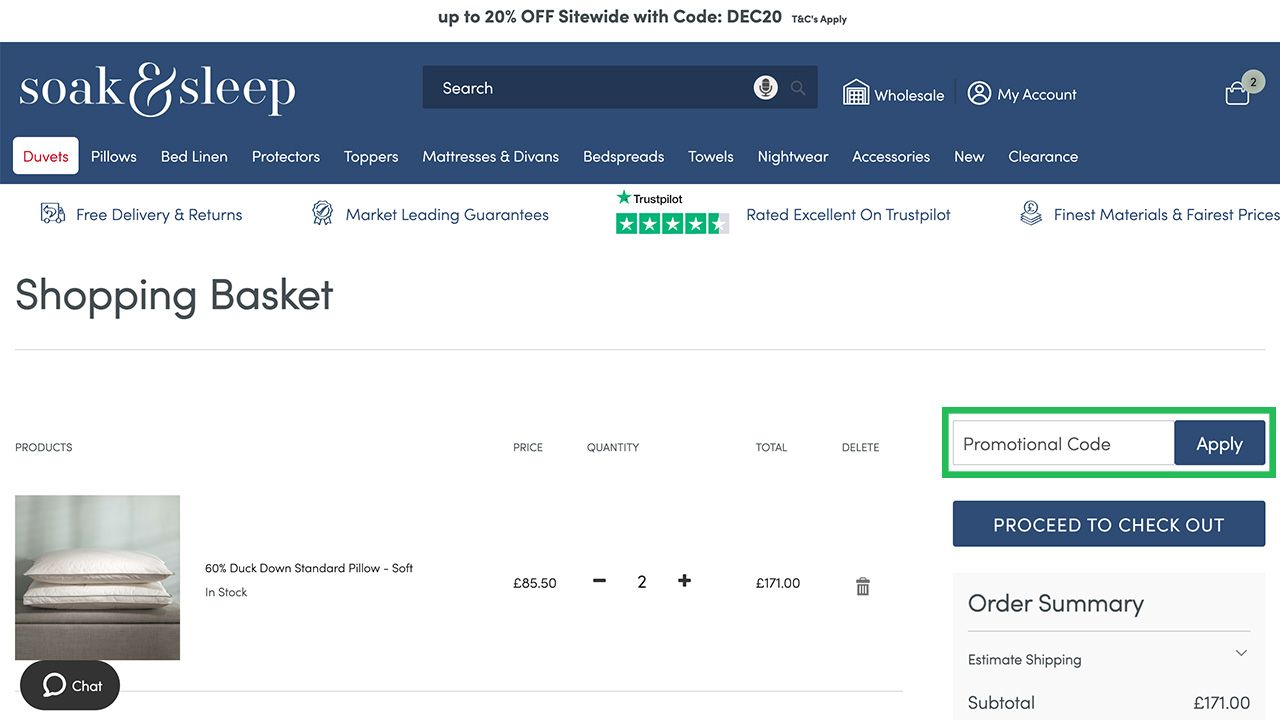
Task: Click Rated Excellent On Trustpilot text
Action: (x=848, y=214)
